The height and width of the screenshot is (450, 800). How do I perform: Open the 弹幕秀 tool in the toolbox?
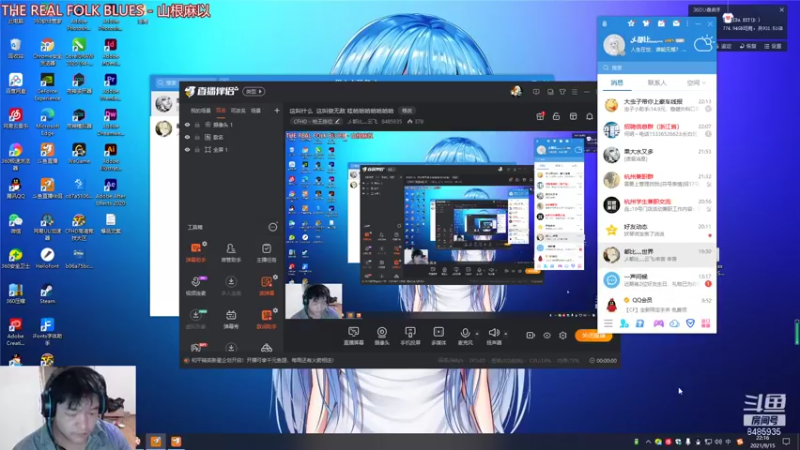(x=231, y=319)
